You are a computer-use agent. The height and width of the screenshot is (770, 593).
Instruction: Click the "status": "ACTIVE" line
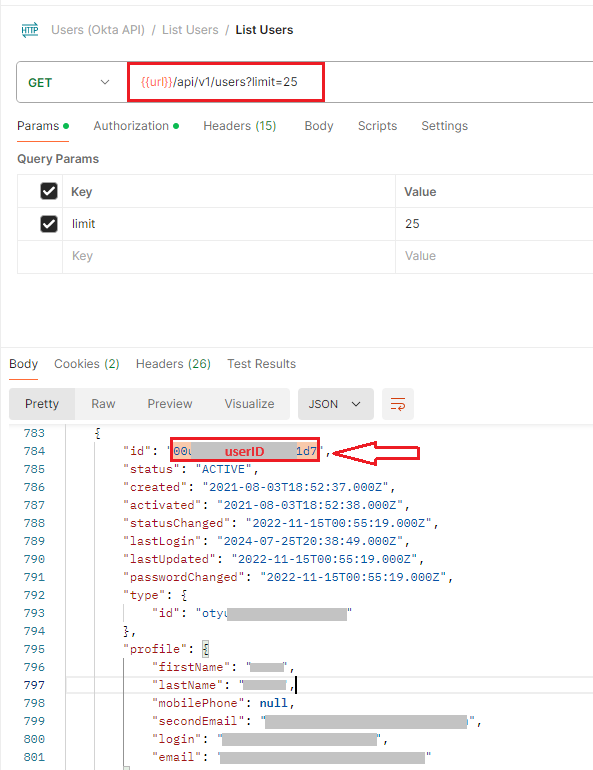(190, 469)
